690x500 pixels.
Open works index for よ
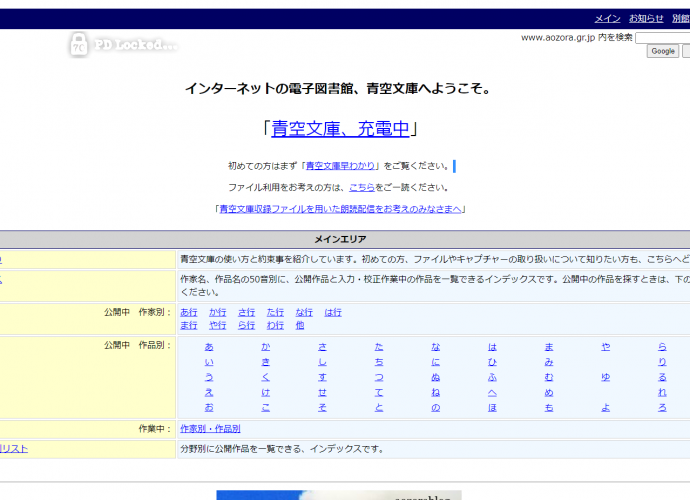pyautogui.click(x=606, y=408)
